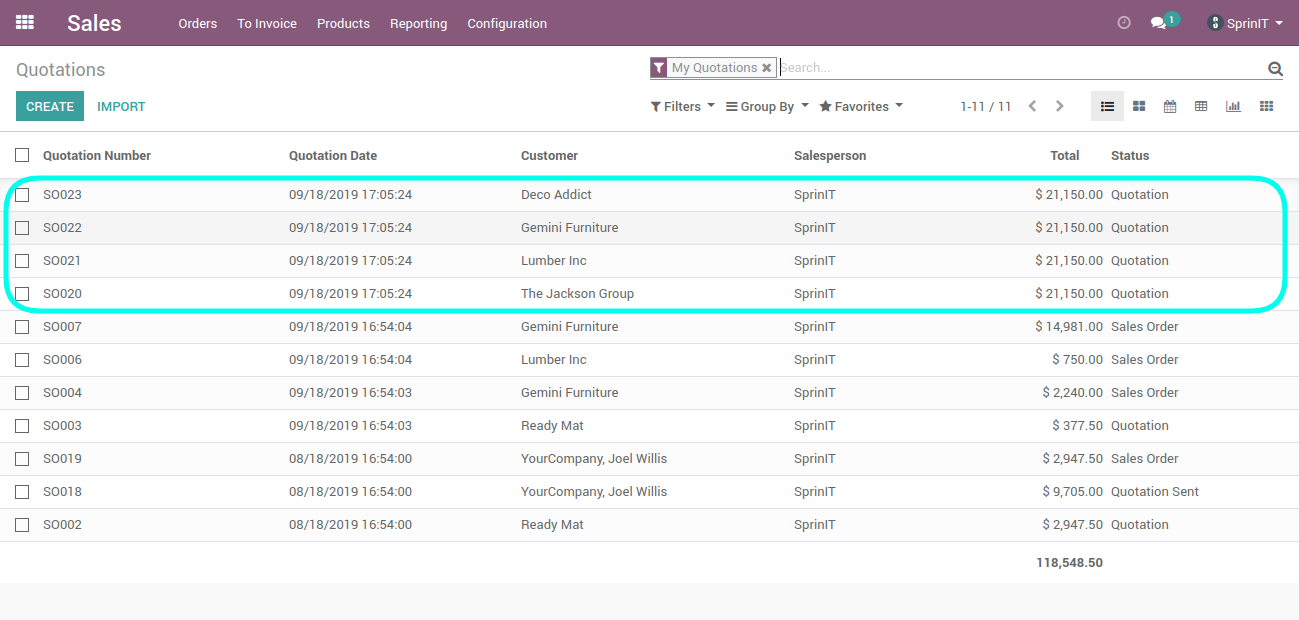Open the conversations chat bubble icon
1299x620 pixels.
point(1158,23)
